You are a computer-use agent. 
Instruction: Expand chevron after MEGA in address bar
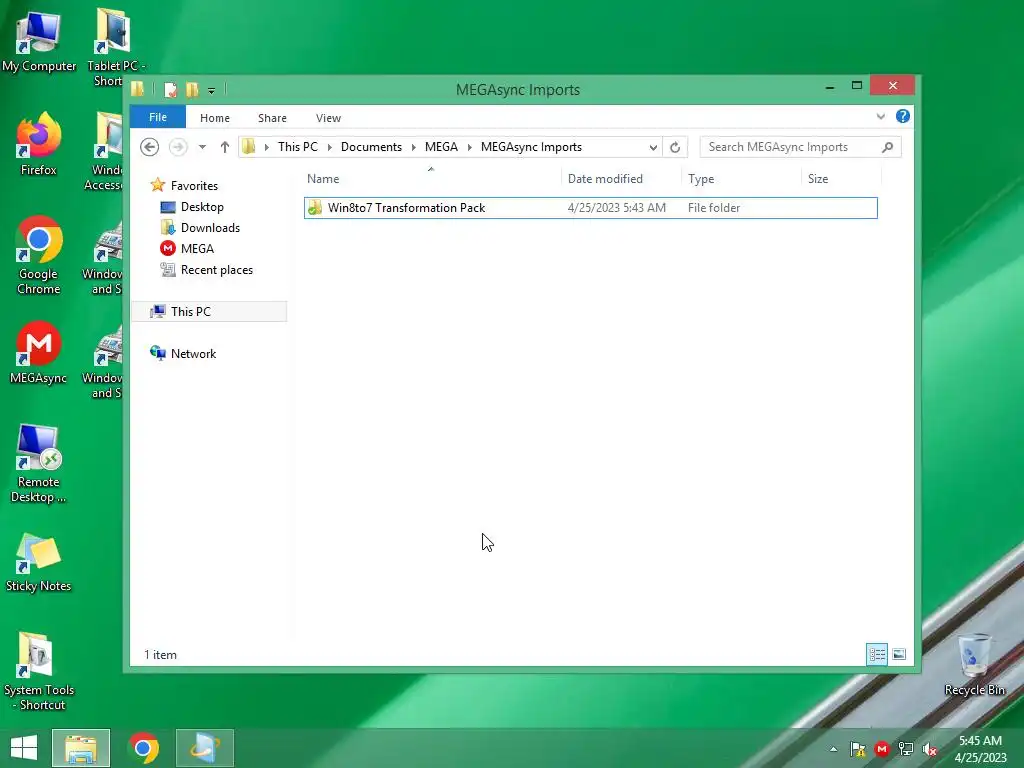click(470, 147)
